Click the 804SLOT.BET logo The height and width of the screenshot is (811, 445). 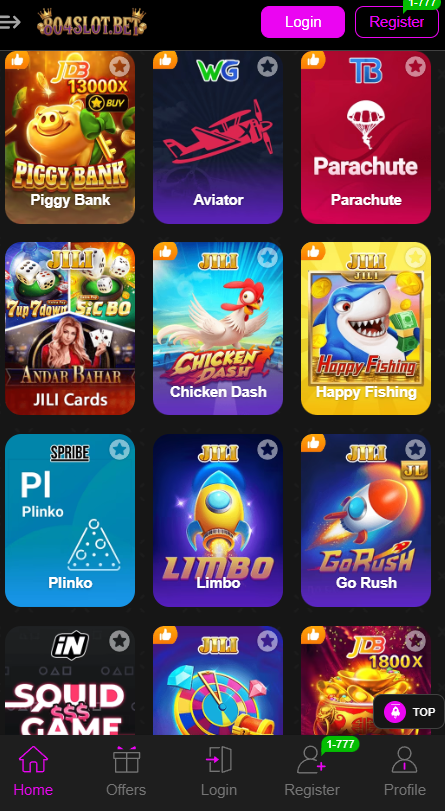click(92, 22)
